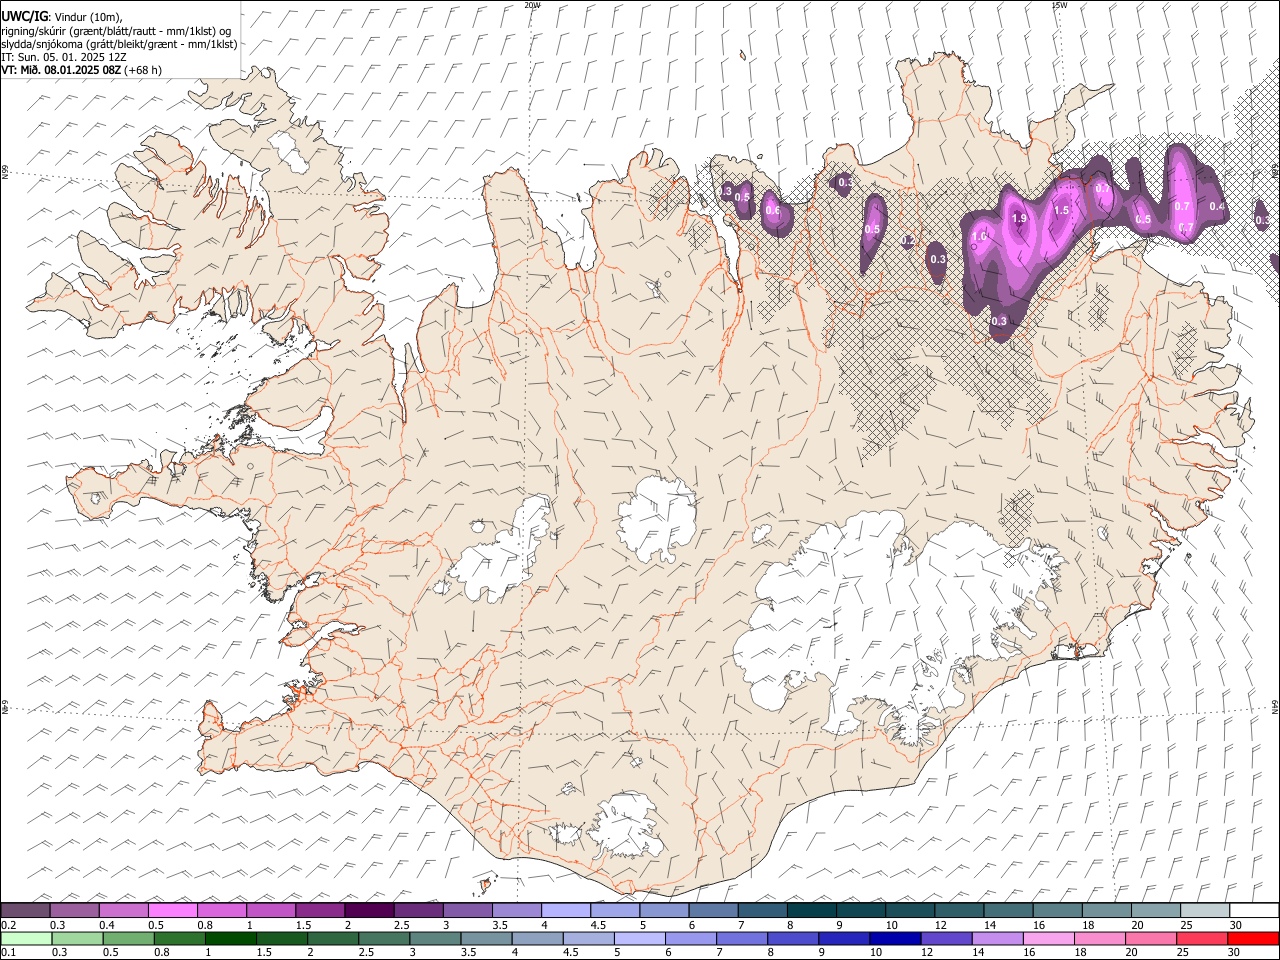Select the 0.1 pale green rain legend swatch

(x=25, y=938)
